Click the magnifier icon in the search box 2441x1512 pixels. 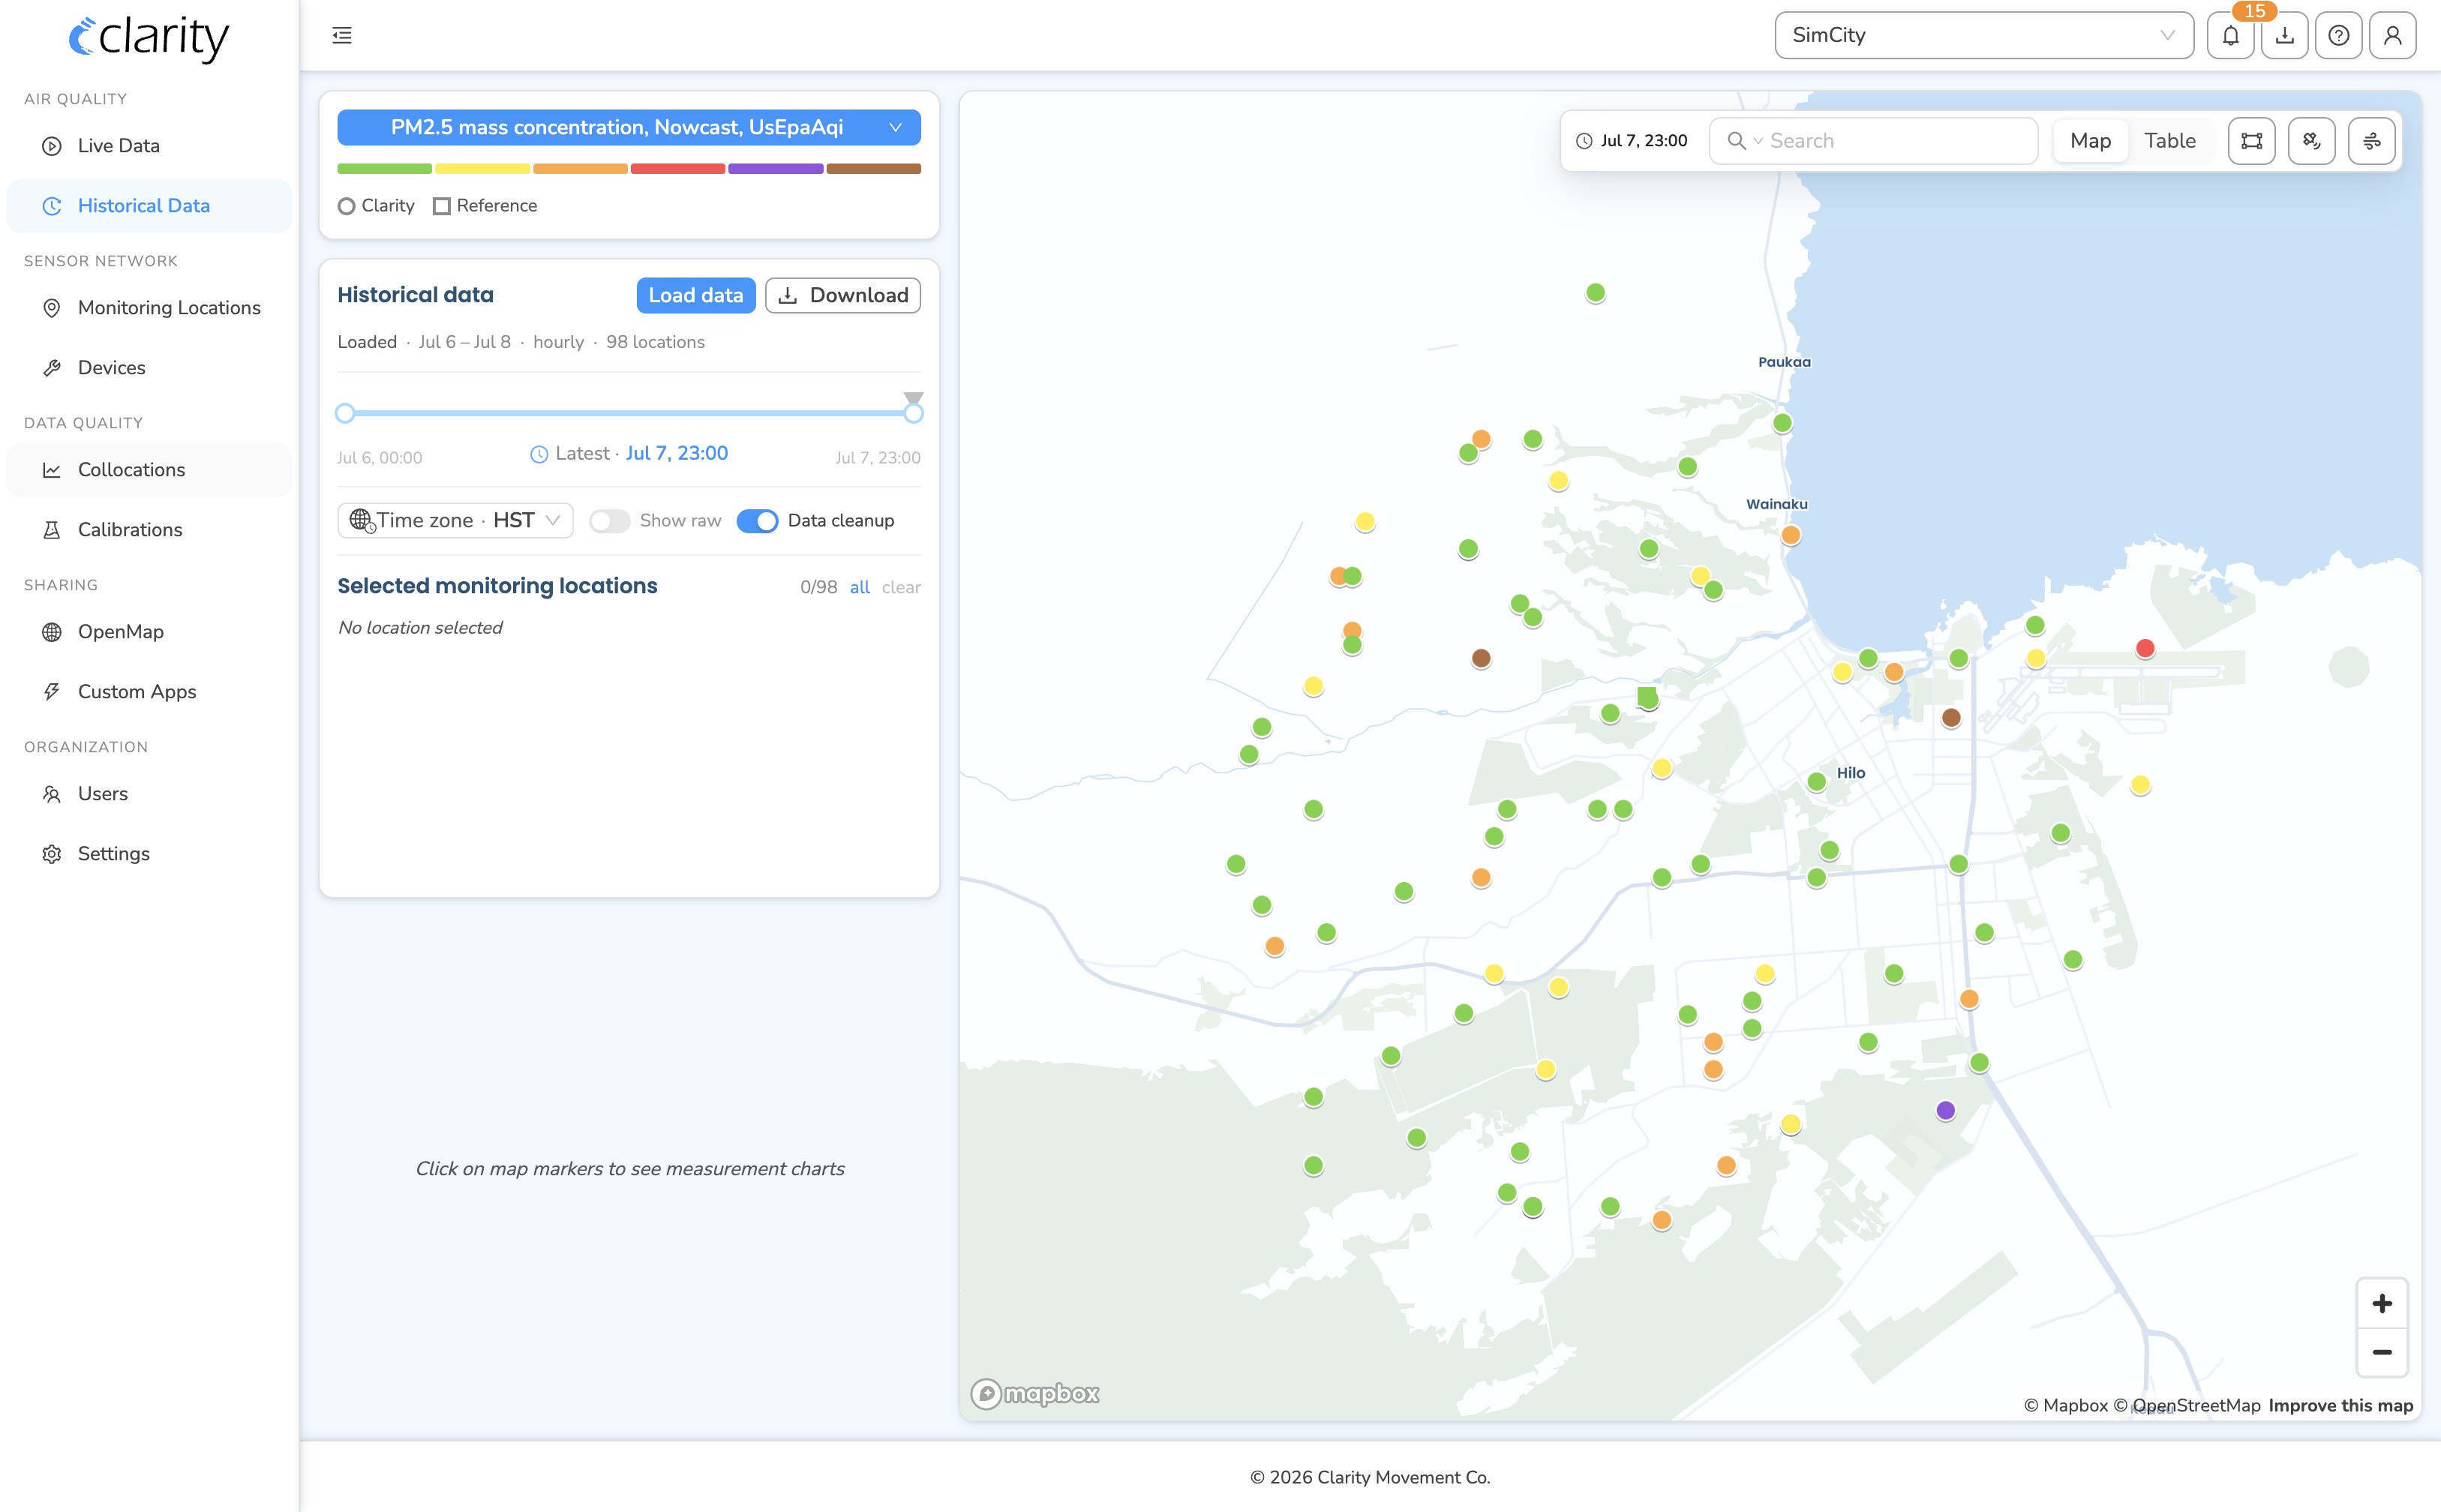click(x=1736, y=141)
